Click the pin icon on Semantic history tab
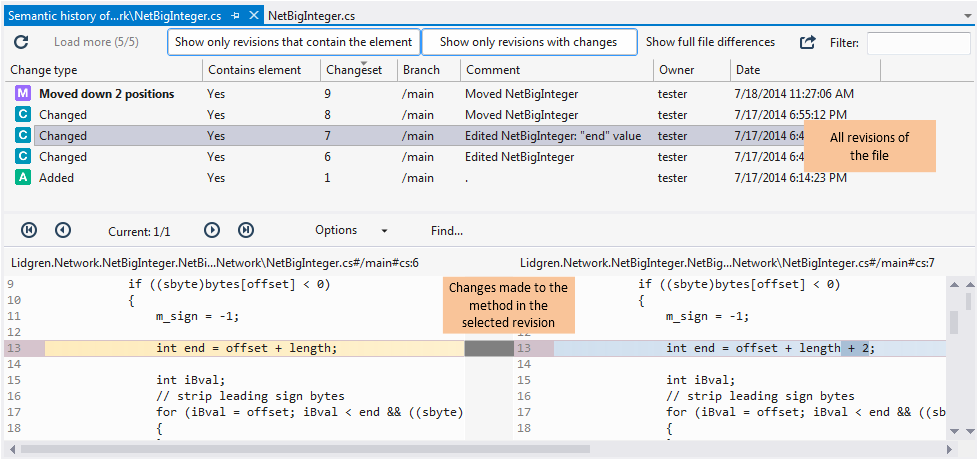This screenshot has height=460, width=977. coord(236,17)
